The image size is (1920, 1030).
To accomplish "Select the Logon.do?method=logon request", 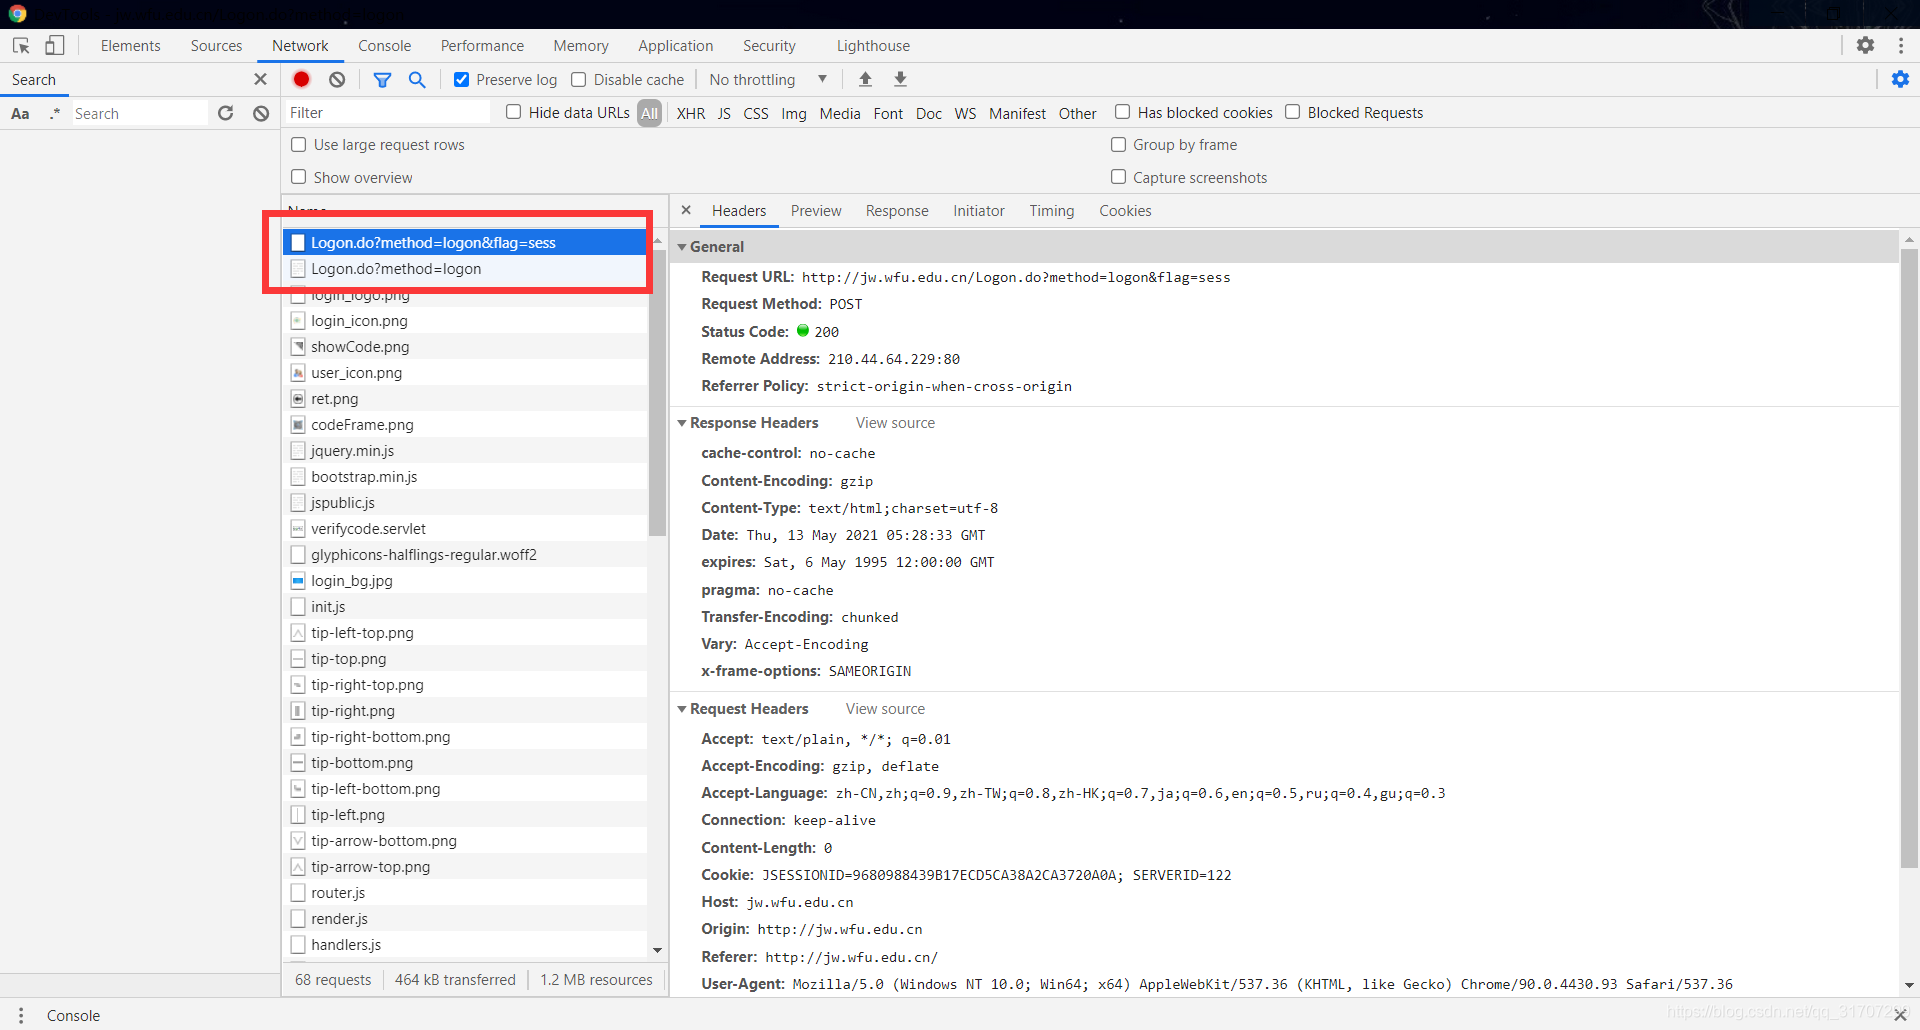I will [465, 269].
